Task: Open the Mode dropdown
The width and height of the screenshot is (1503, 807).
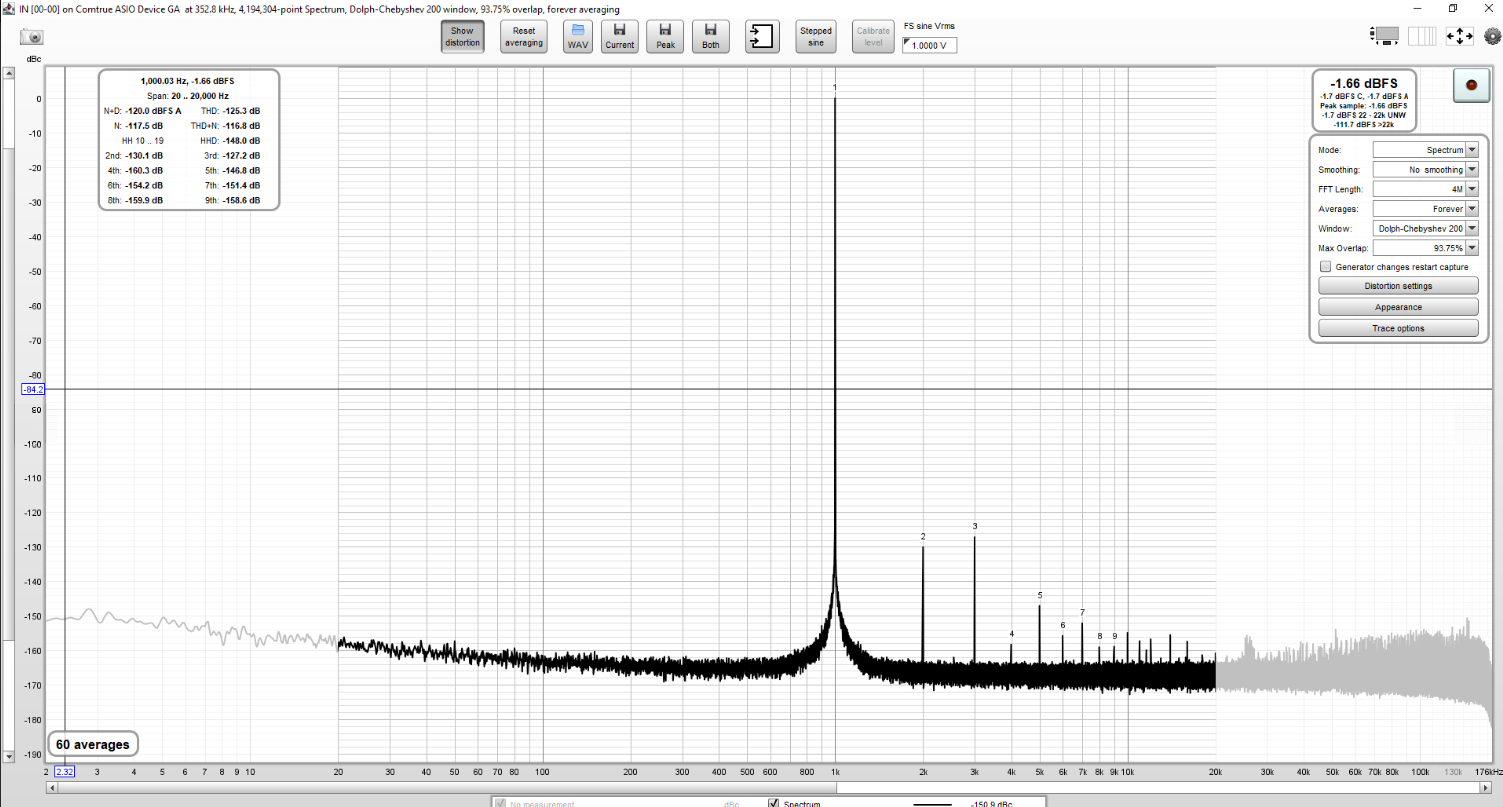Action: [1425, 150]
